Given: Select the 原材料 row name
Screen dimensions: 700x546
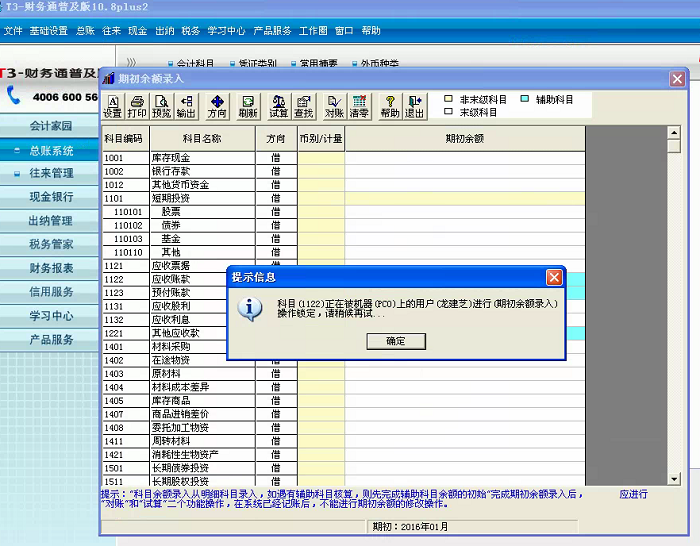Looking at the screenshot, I should [166, 374].
